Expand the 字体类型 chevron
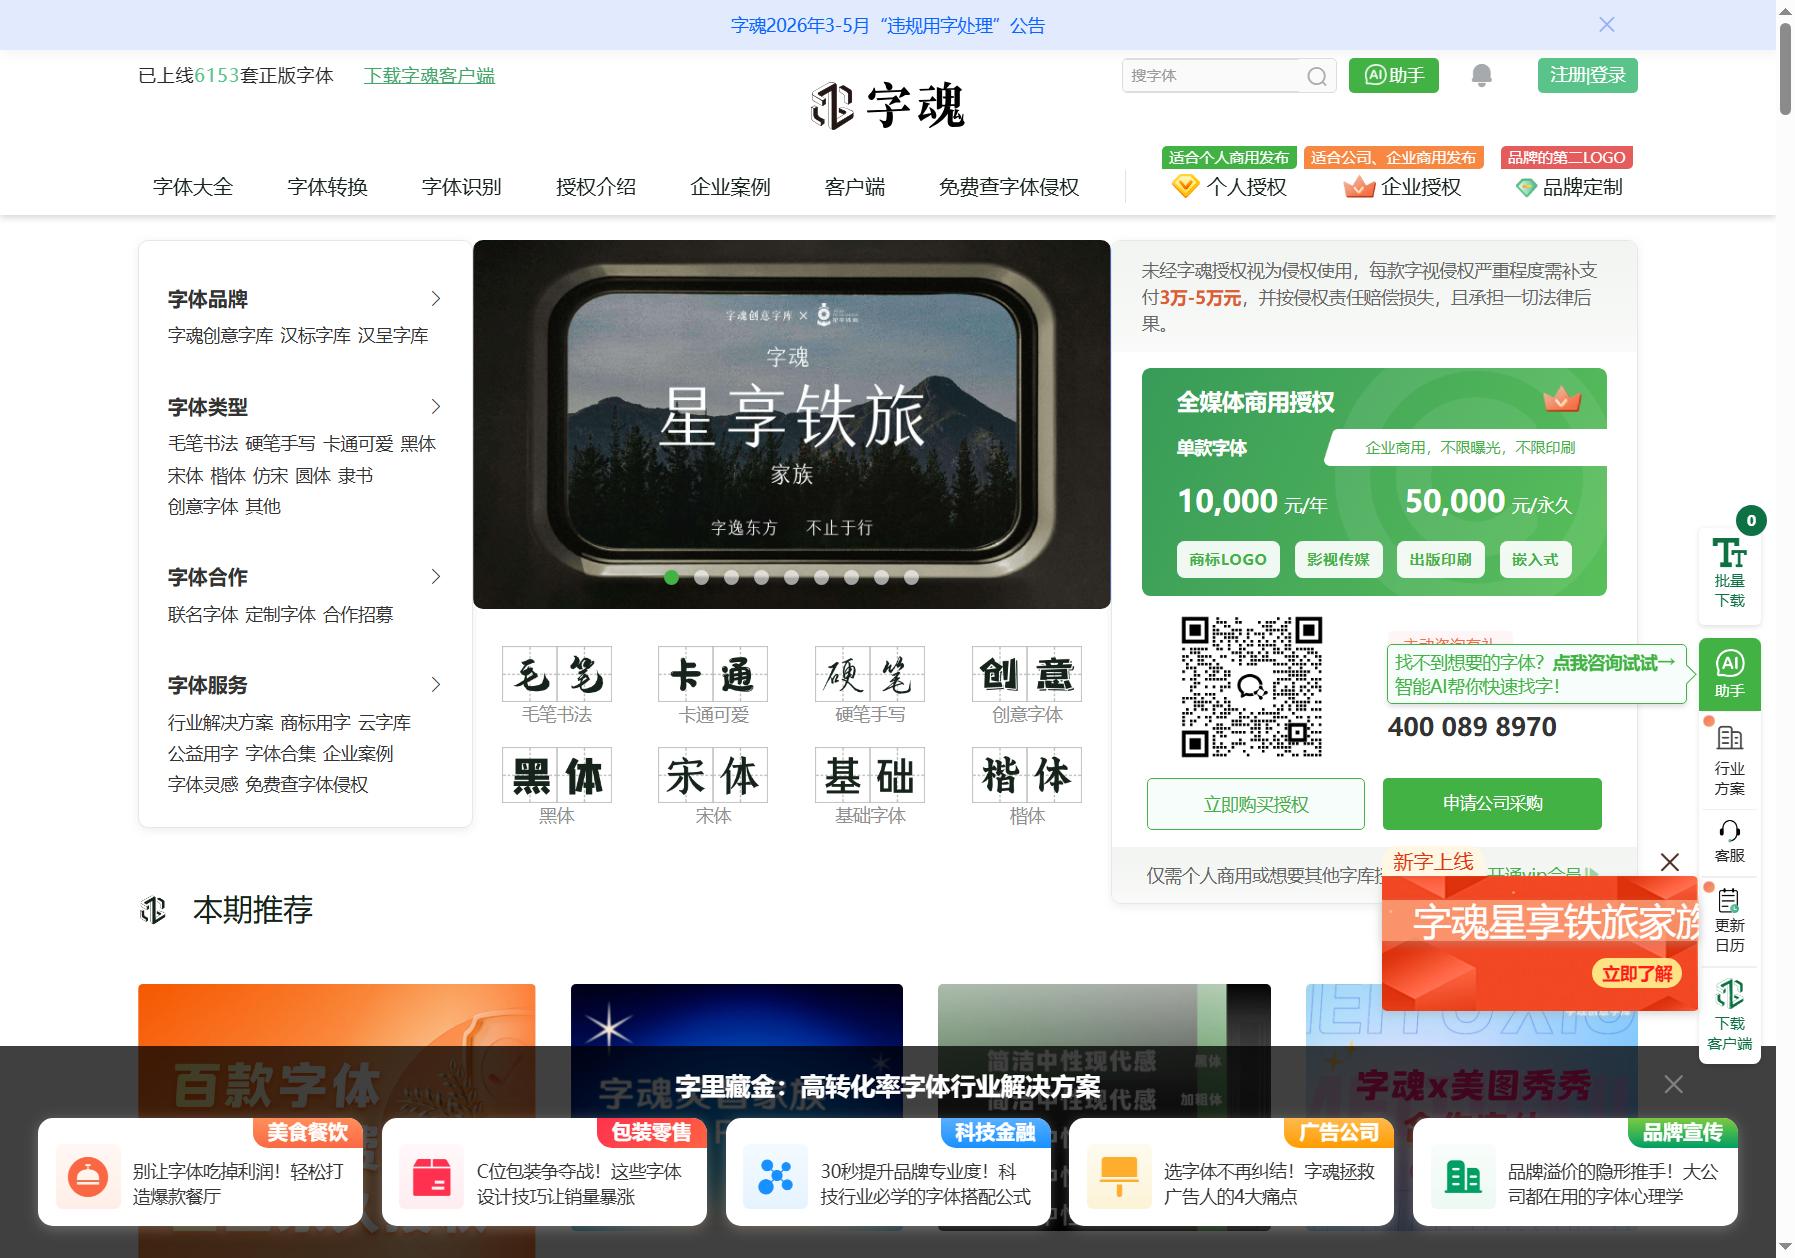 [435, 407]
